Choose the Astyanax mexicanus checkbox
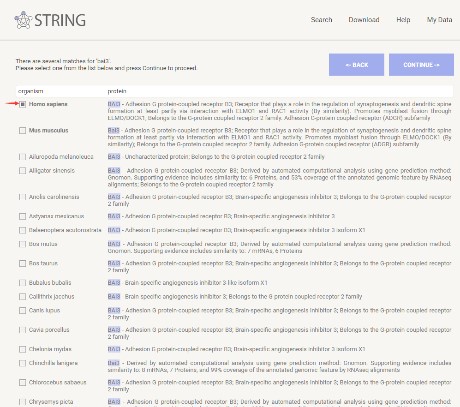Screen dimensions: 460x407 [22, 216]
